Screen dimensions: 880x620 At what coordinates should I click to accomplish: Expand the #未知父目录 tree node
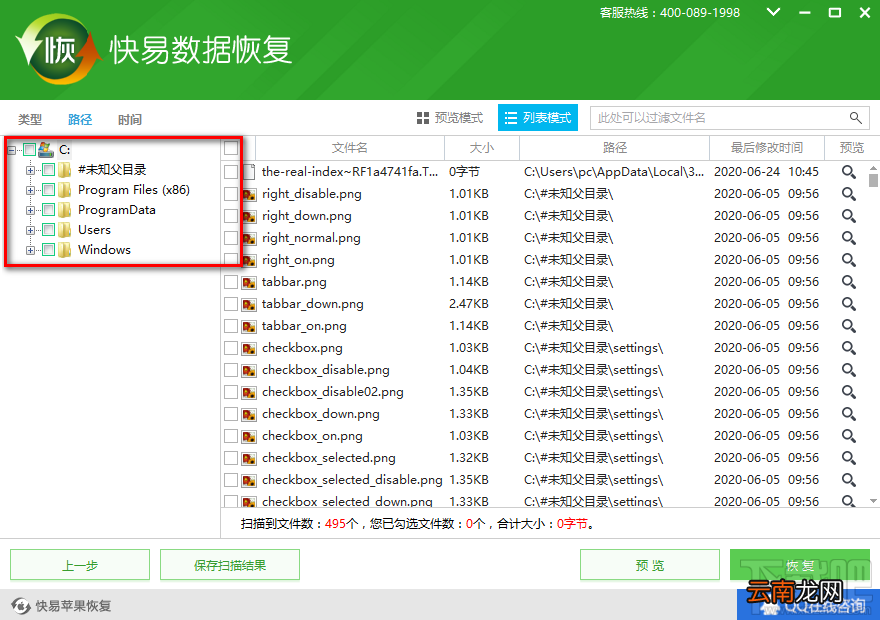pos(30,170)
